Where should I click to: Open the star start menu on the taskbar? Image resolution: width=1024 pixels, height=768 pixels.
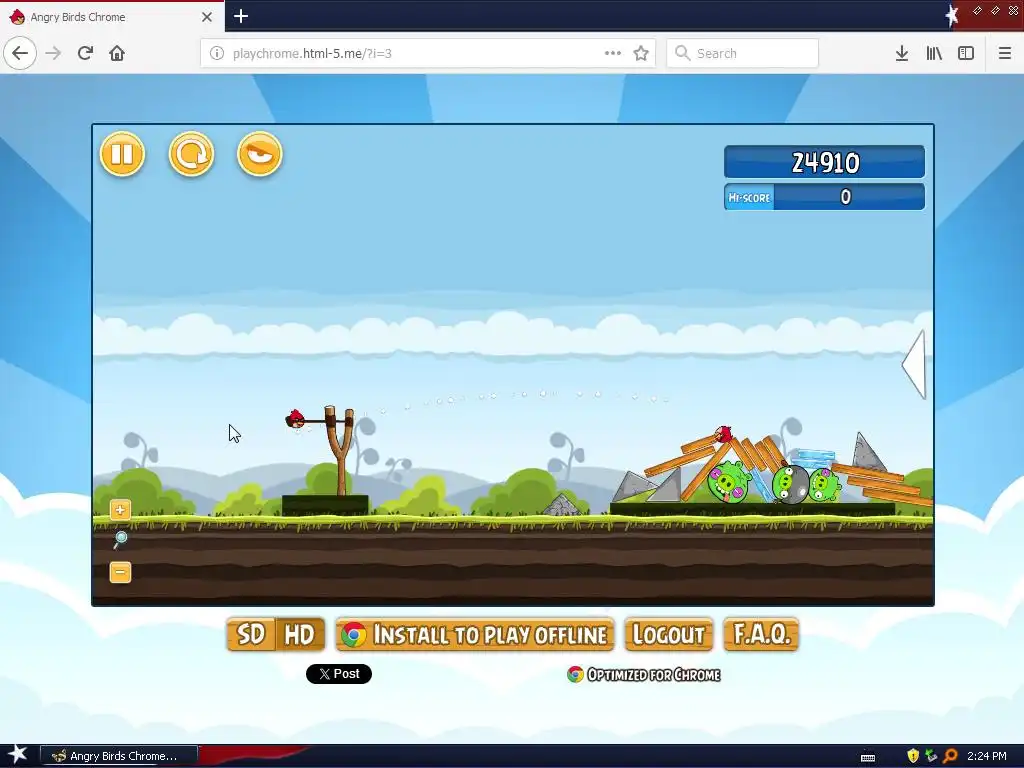click(x=17, y=755)
